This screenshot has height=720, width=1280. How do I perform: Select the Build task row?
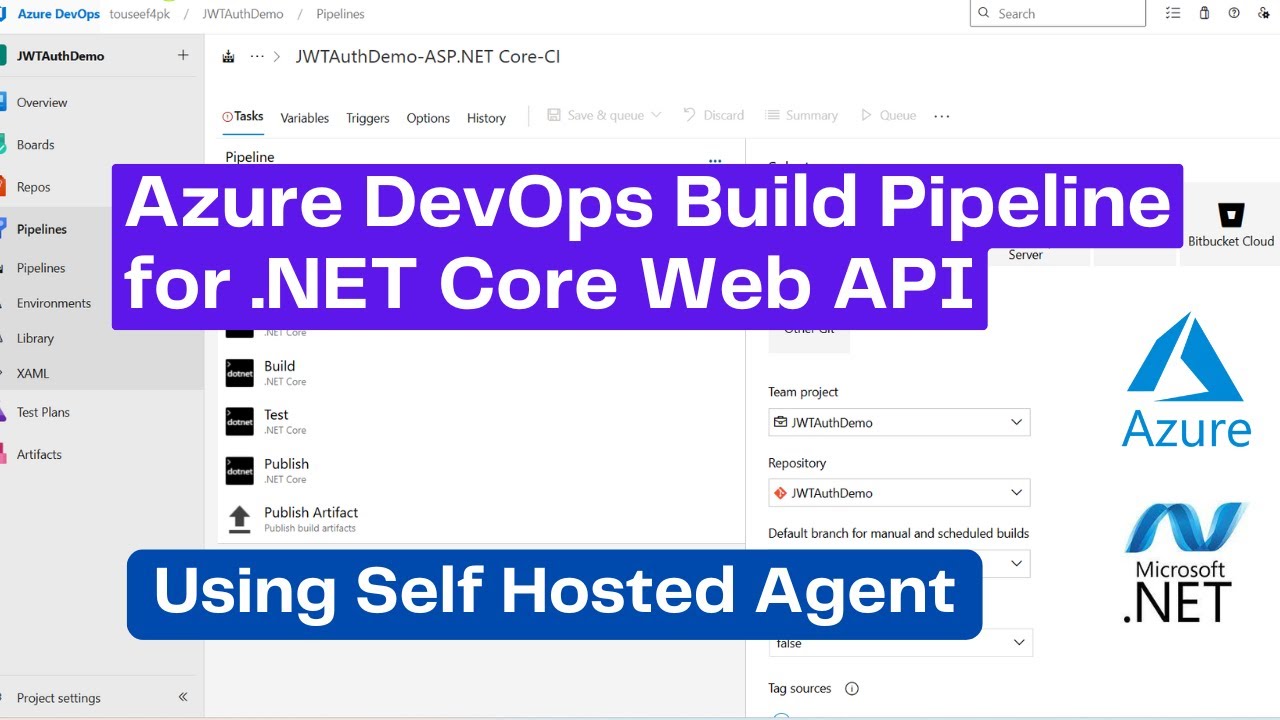[481, 373]
